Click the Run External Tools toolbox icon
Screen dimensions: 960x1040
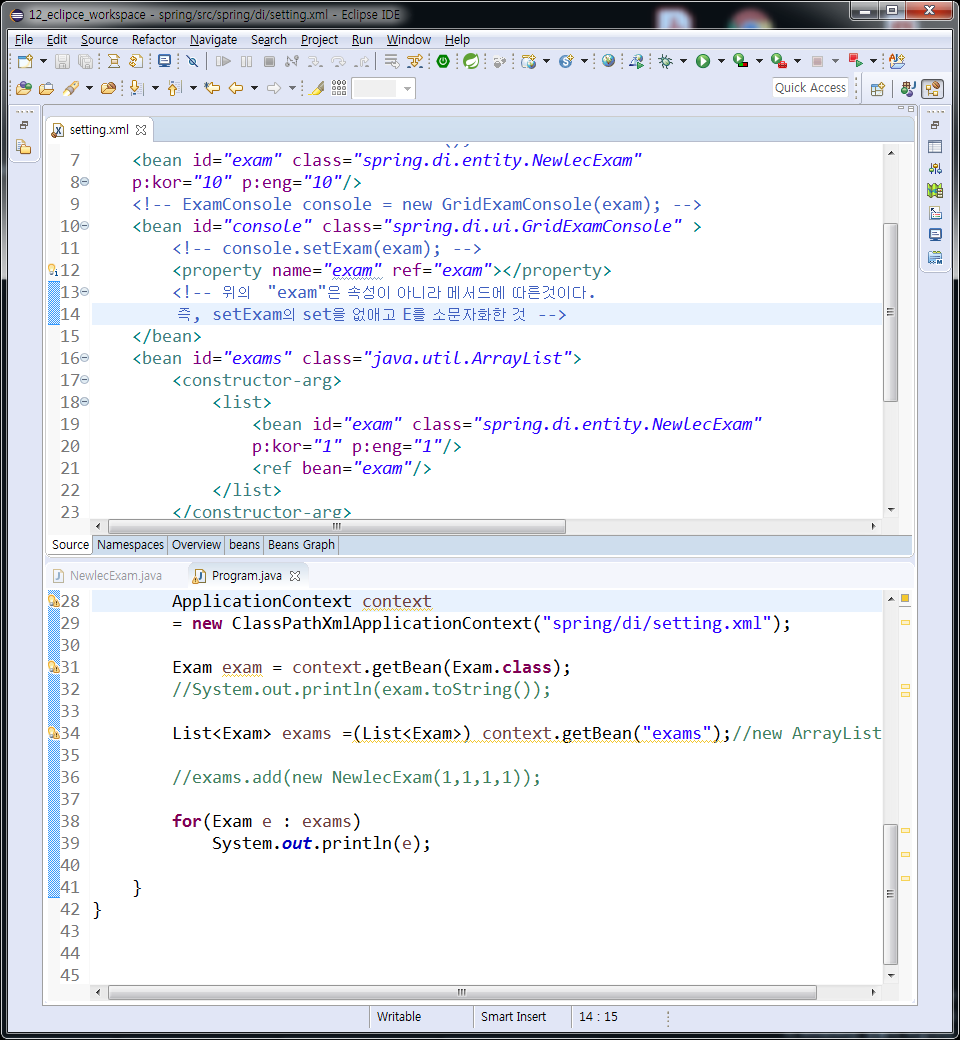[779, 62]
